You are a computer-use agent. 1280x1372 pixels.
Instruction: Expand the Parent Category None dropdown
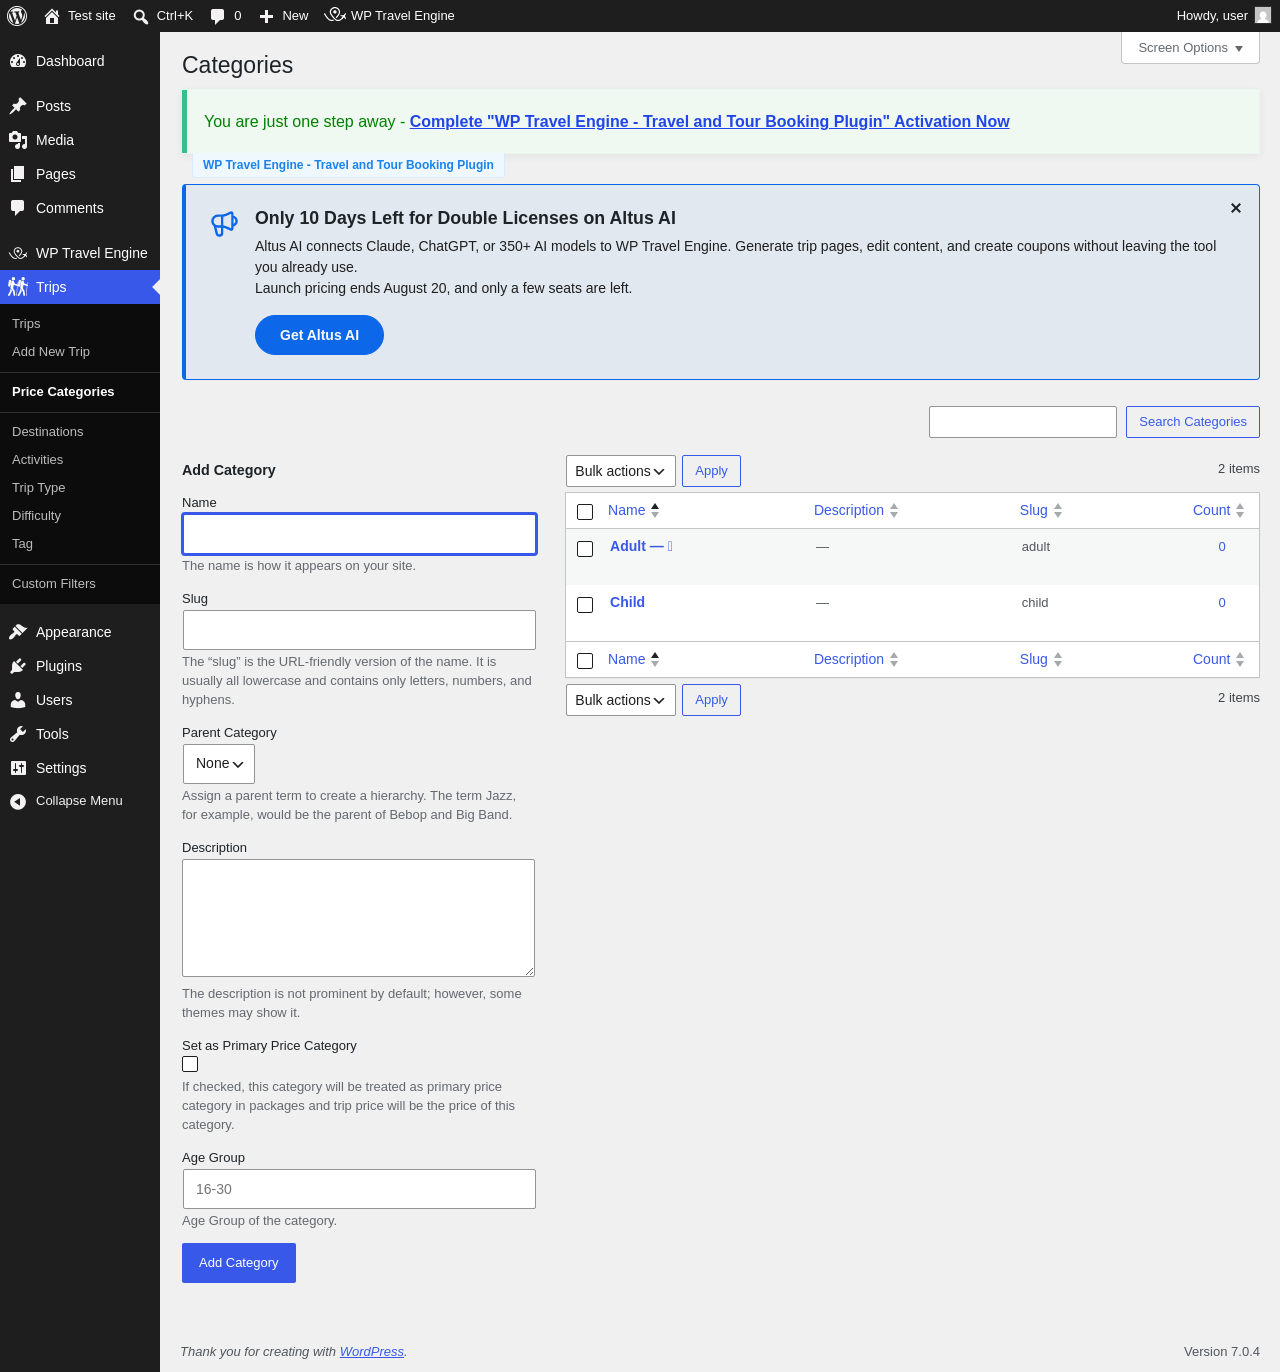point(219,764)
